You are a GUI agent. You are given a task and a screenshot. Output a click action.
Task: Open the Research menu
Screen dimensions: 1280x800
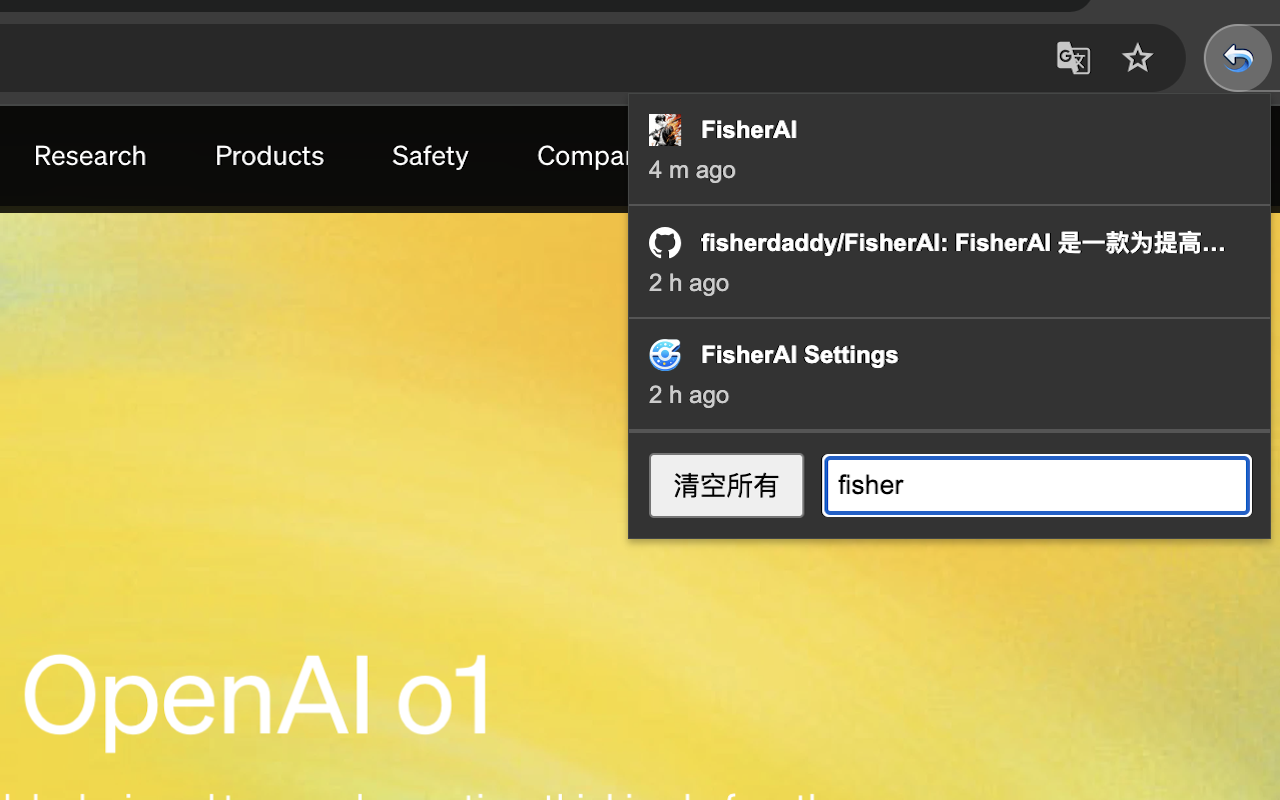[90, 156]
